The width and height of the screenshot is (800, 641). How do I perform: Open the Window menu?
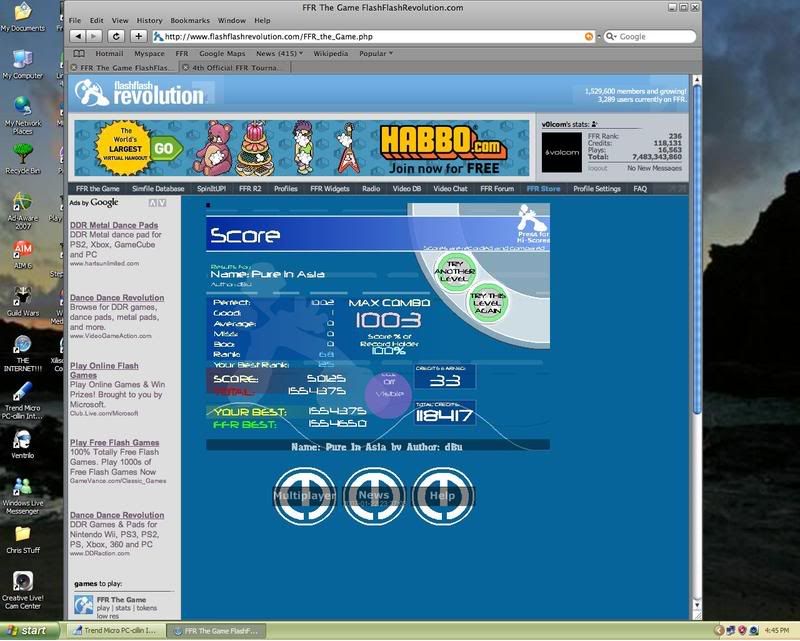232,20
